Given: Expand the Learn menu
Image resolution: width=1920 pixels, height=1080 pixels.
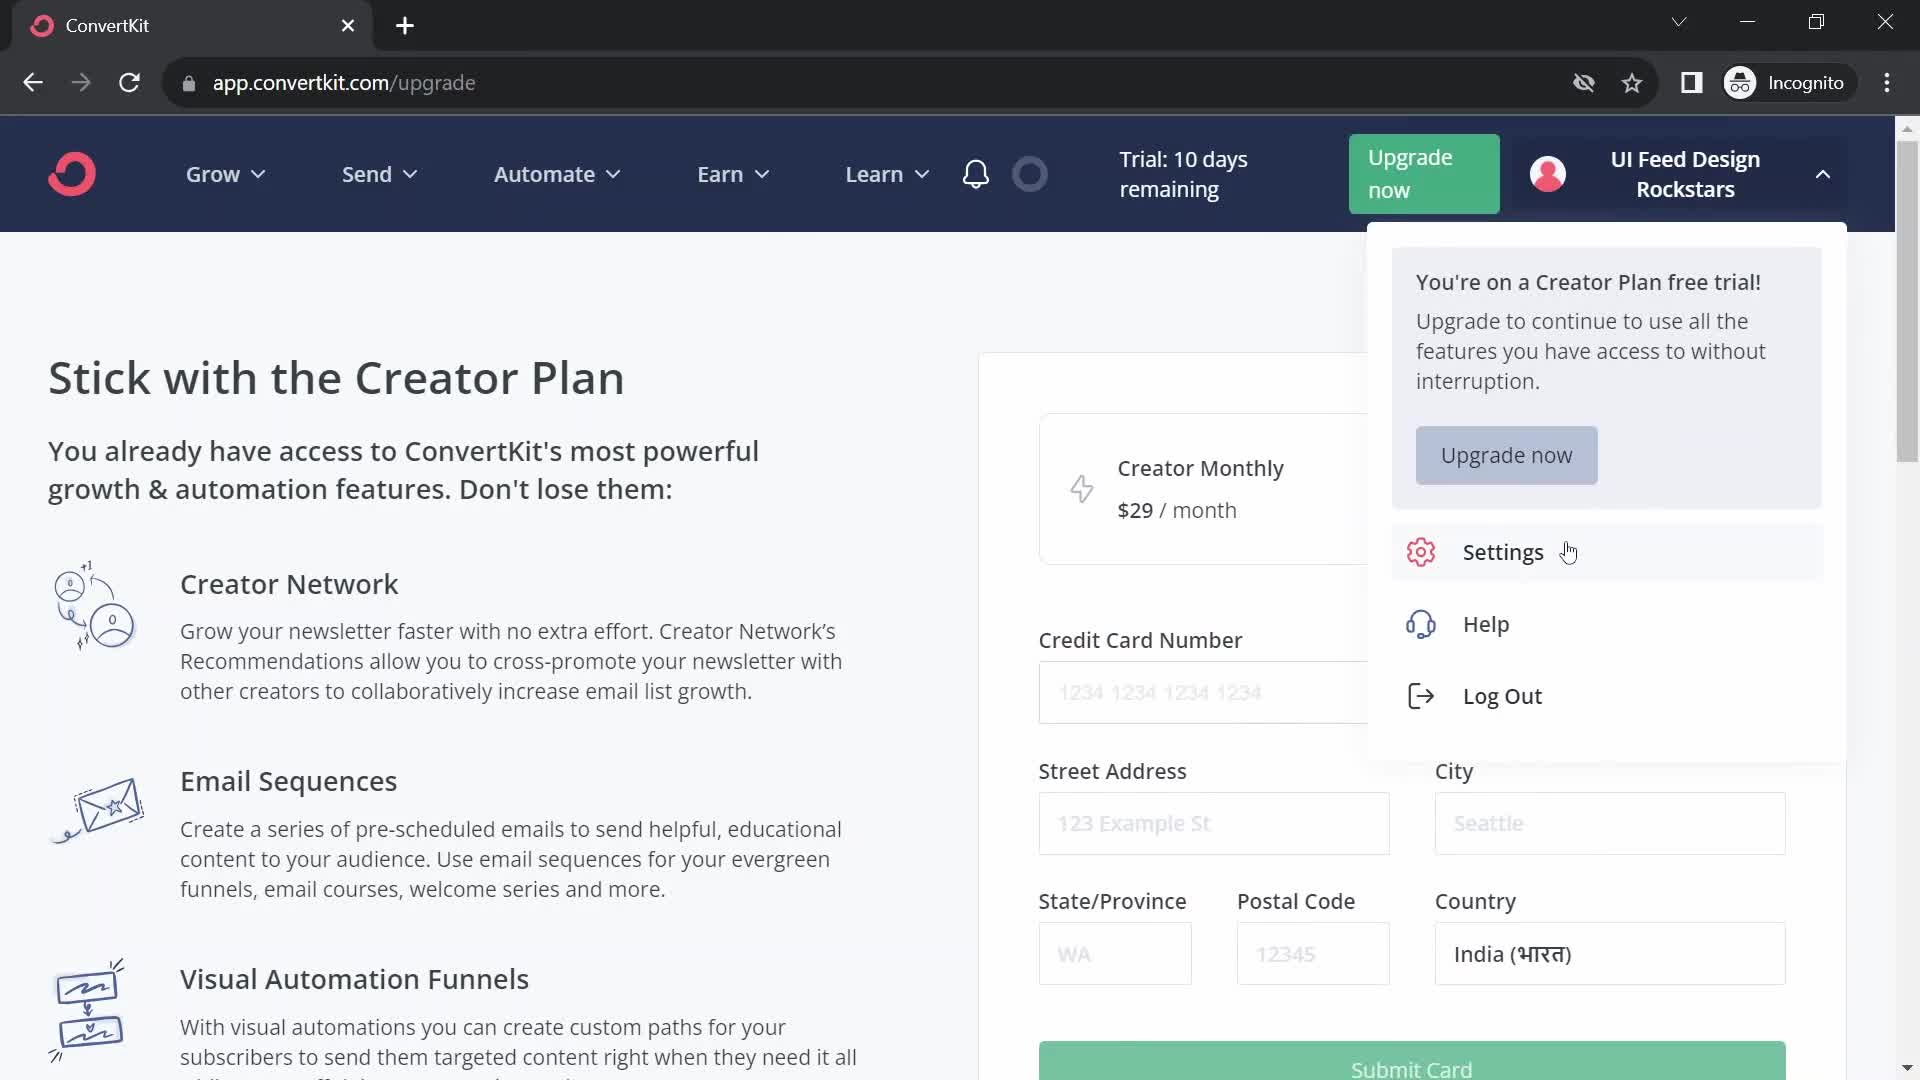Looking at the screenshot, I should pos(888,174).
